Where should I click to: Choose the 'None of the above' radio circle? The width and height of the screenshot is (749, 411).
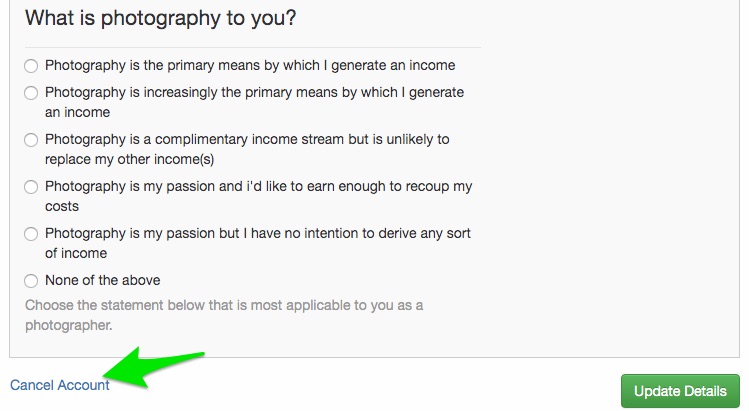31,281
